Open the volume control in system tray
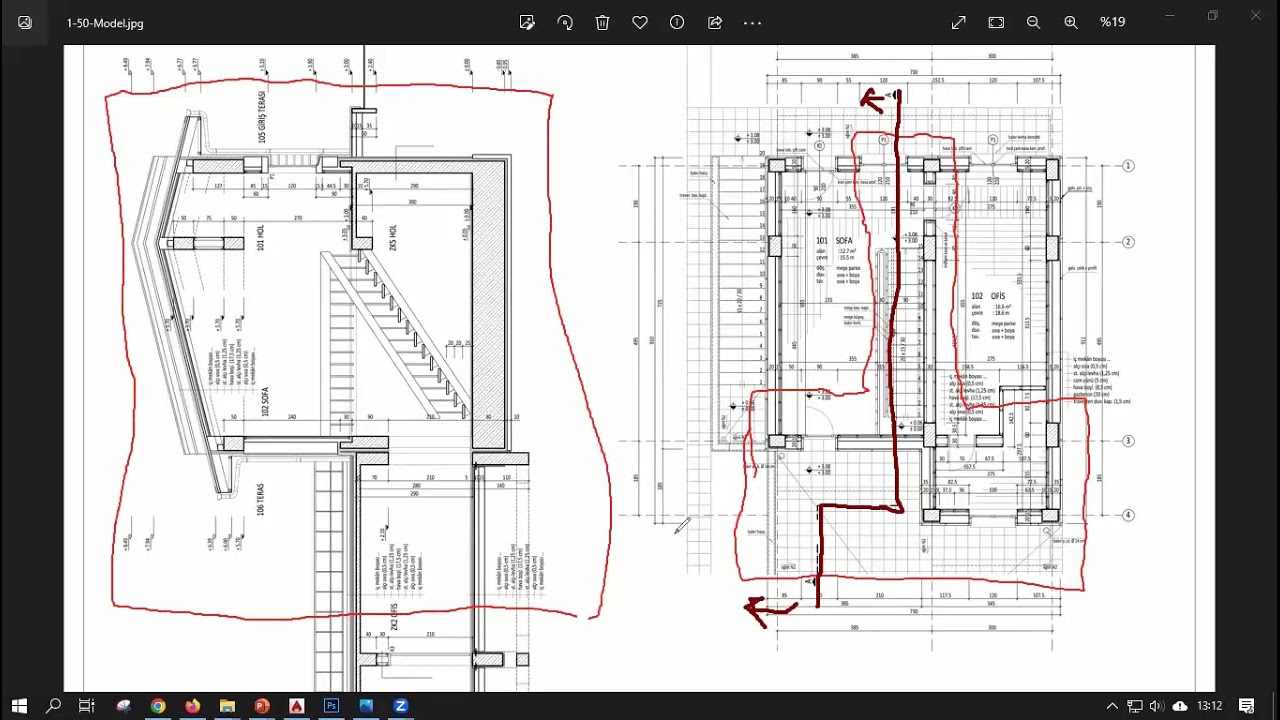The width and height of the screenshot is (1280, 720). coord(1157,706)
